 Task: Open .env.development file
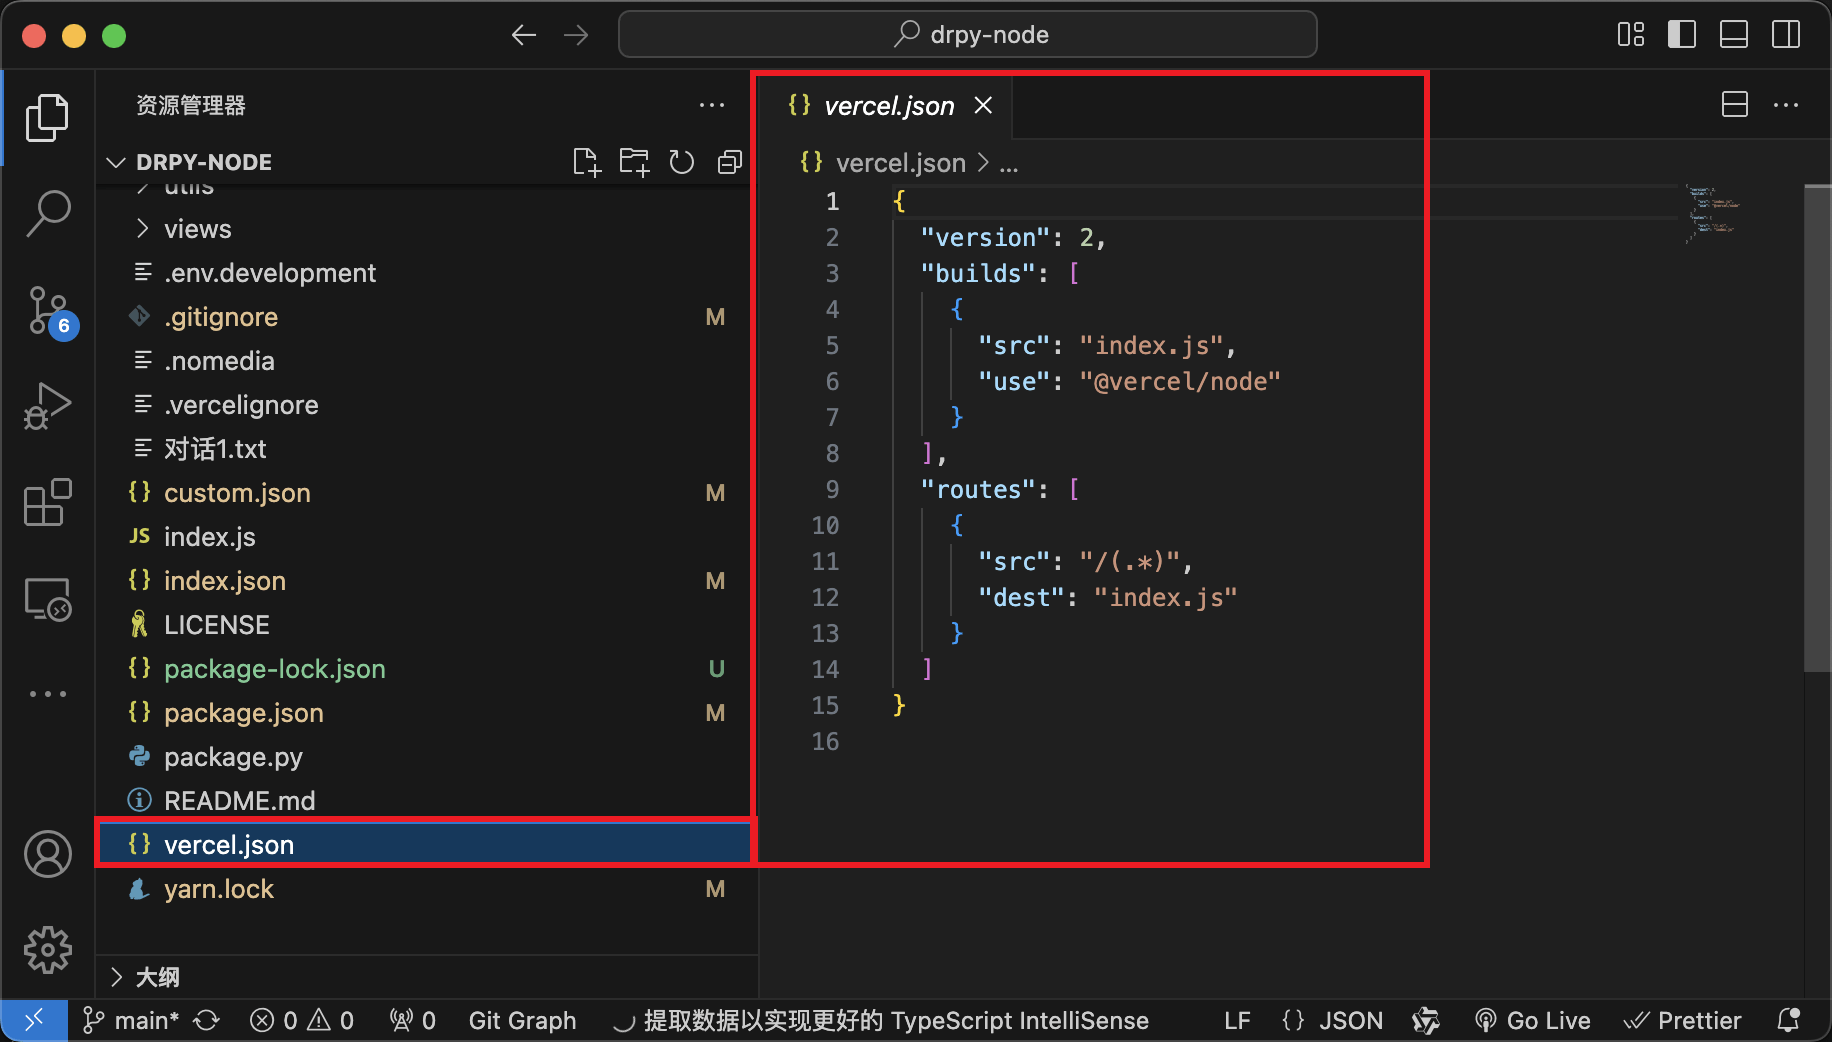coord(427,273)
